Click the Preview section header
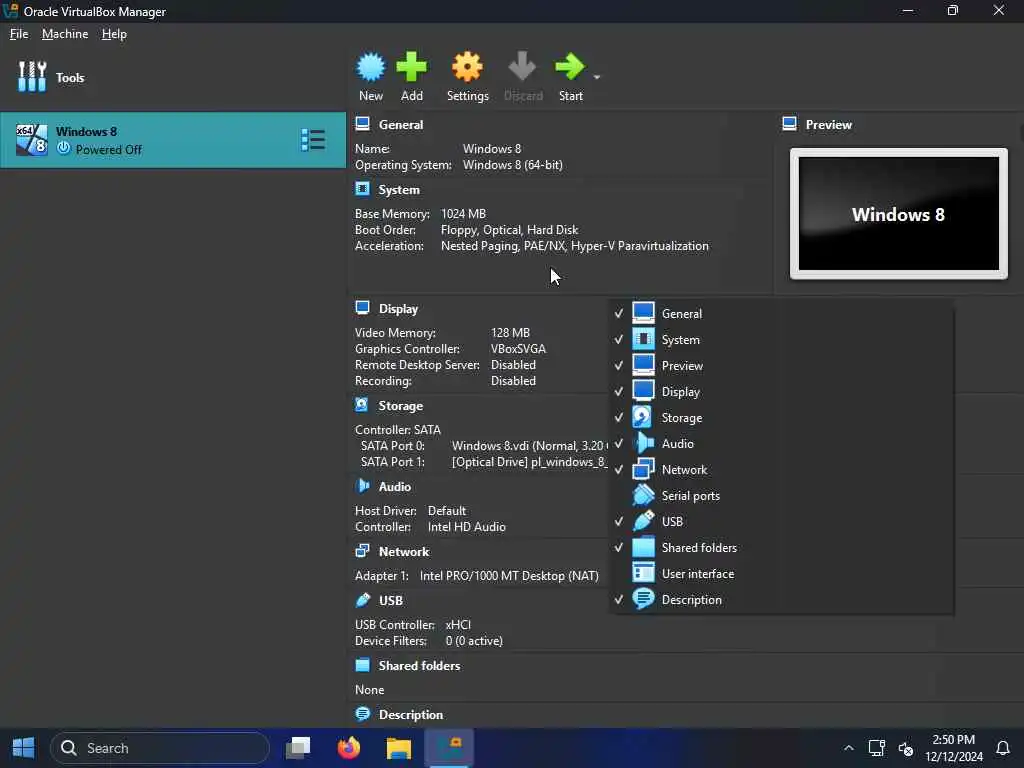The width and height of the screenshot is (1024, 768). tap(828, 125)
